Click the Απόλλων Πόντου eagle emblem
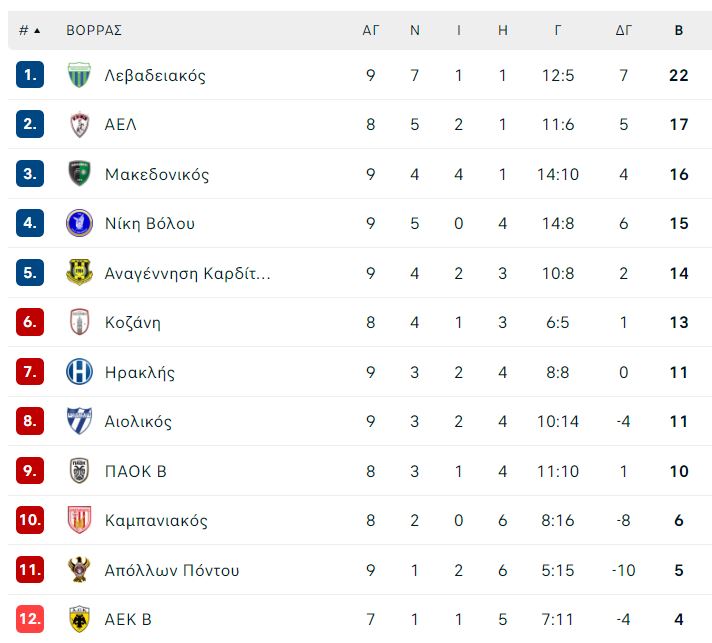This screenshot has height=643, width=712. pyautogui.click(x=79, y=569)
